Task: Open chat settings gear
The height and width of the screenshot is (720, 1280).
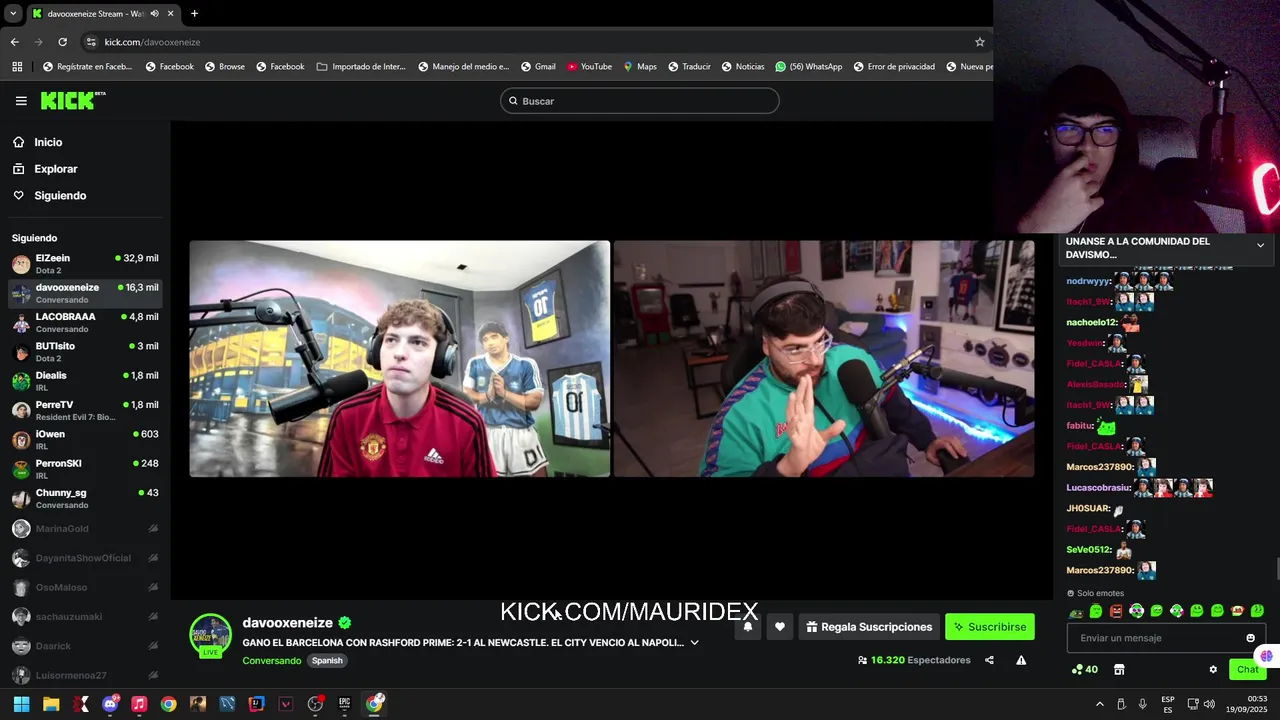Action: coord(1213,670)
